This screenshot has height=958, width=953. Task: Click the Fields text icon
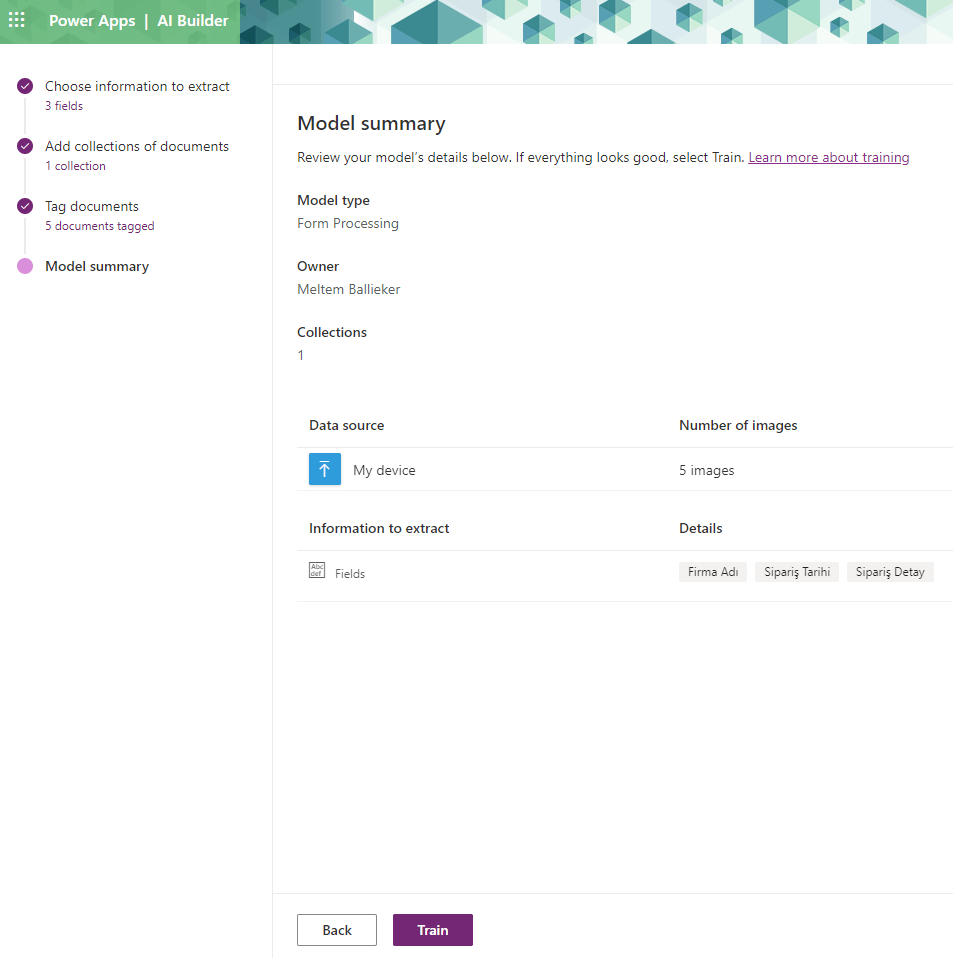point(317,571)
